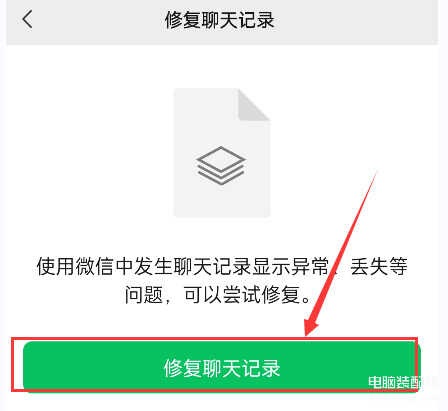Click the word 微信 in the description
Screen dimensions: 448x411
point(94,267)
